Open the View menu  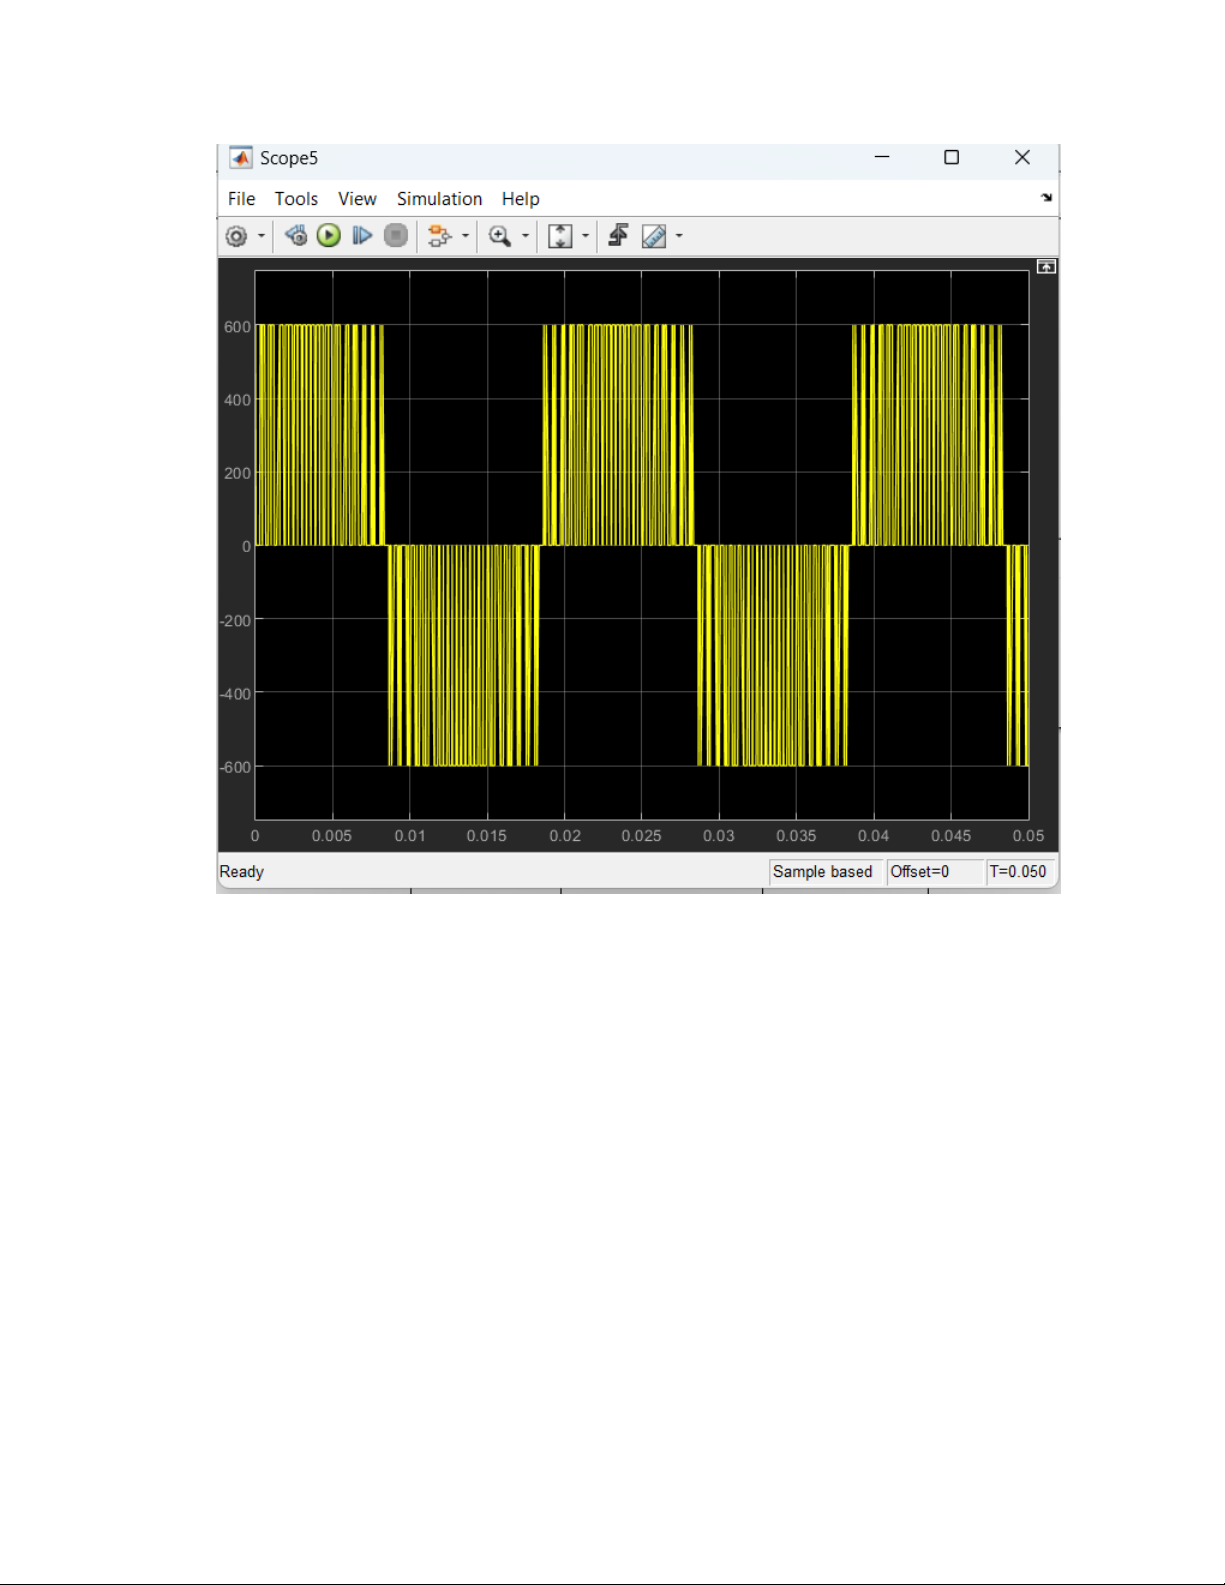click(x=357, y=199)
